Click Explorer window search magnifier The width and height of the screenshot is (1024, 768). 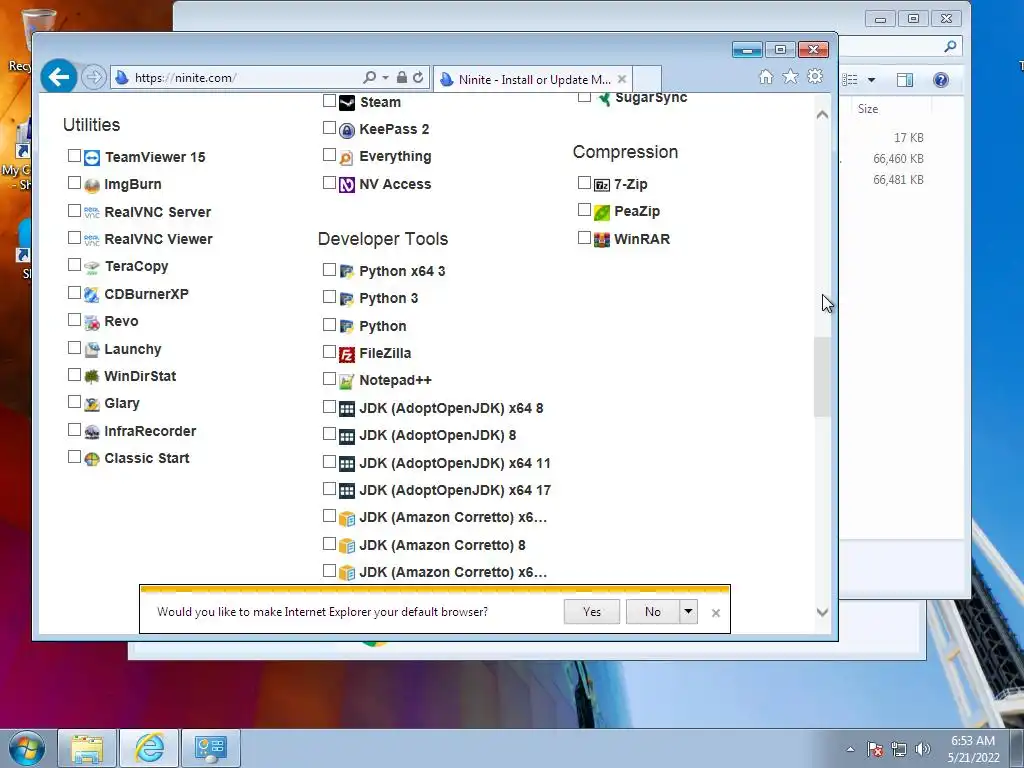point(950,46)
